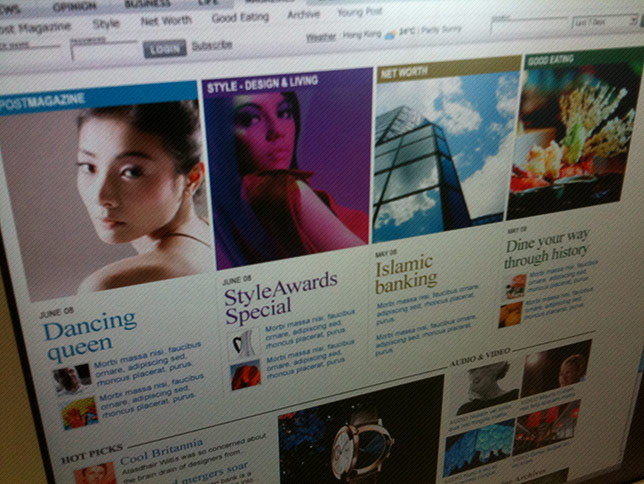
Task: Open the Archive navigation link
Action: pos(303,15)
